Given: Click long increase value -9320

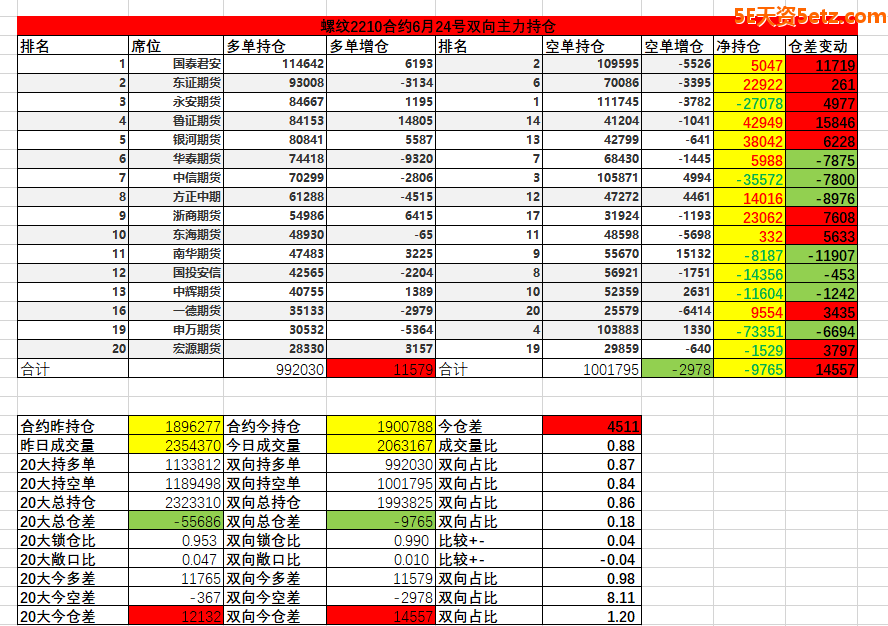Looking at the screenshot, I should pos(381,159).
